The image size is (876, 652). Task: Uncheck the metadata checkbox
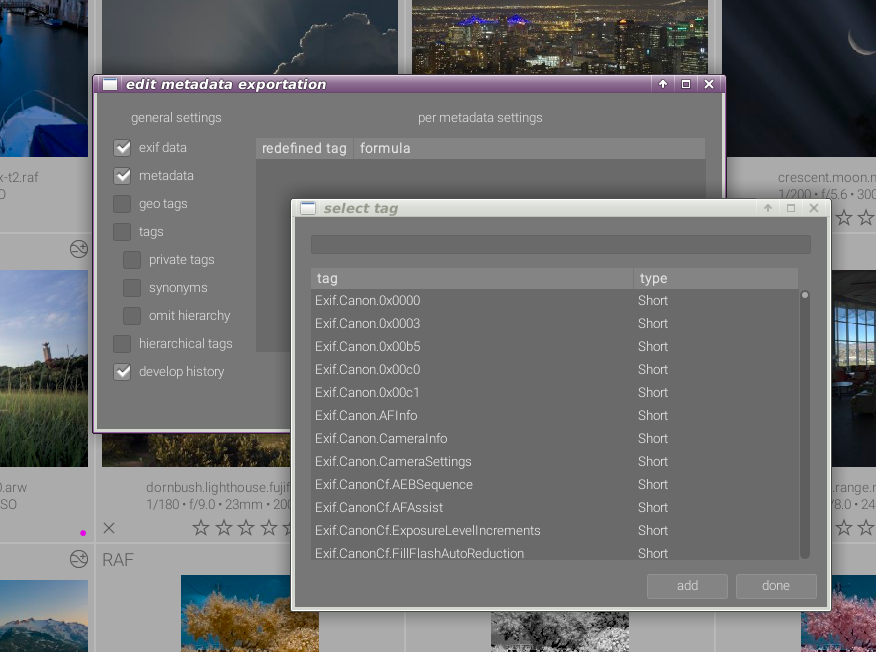coord(122,176)
